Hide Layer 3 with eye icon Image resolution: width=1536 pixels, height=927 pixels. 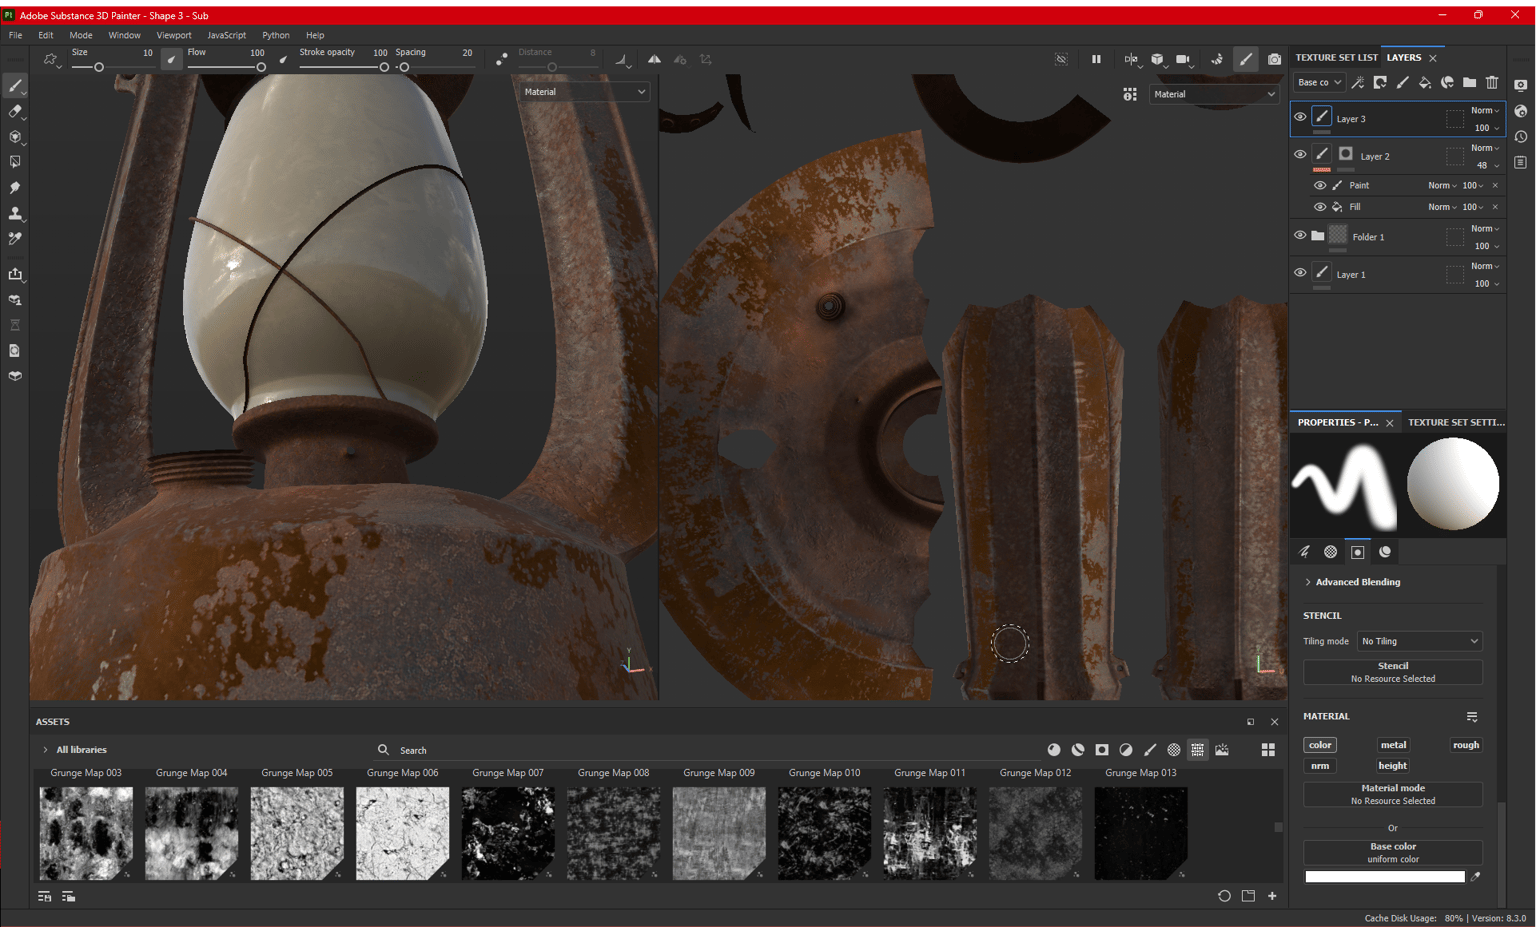[1300, 117]
